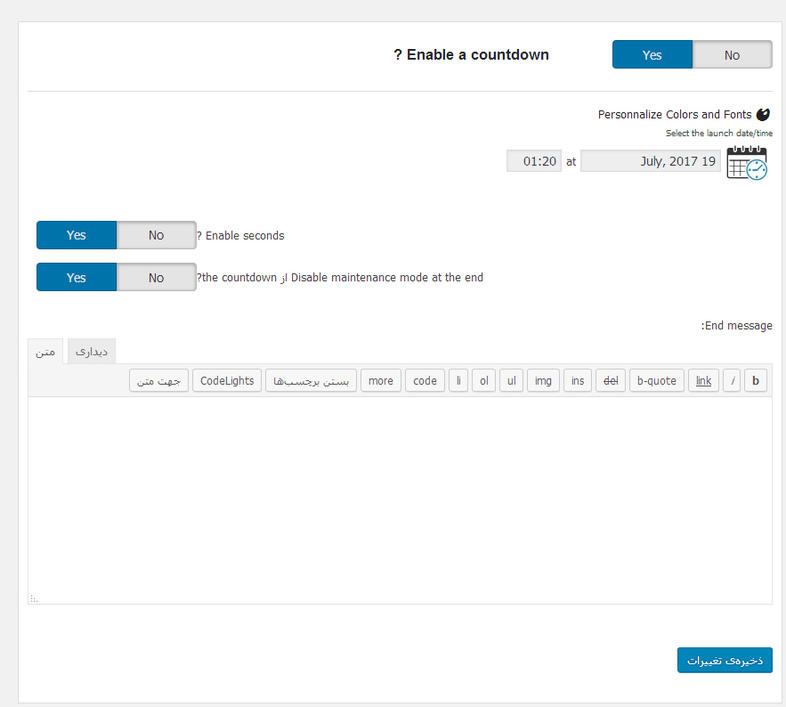Click the palette icon beside Personnalize Colors
The height and width of the screenshot is (707, 786).
click(763, 114)
